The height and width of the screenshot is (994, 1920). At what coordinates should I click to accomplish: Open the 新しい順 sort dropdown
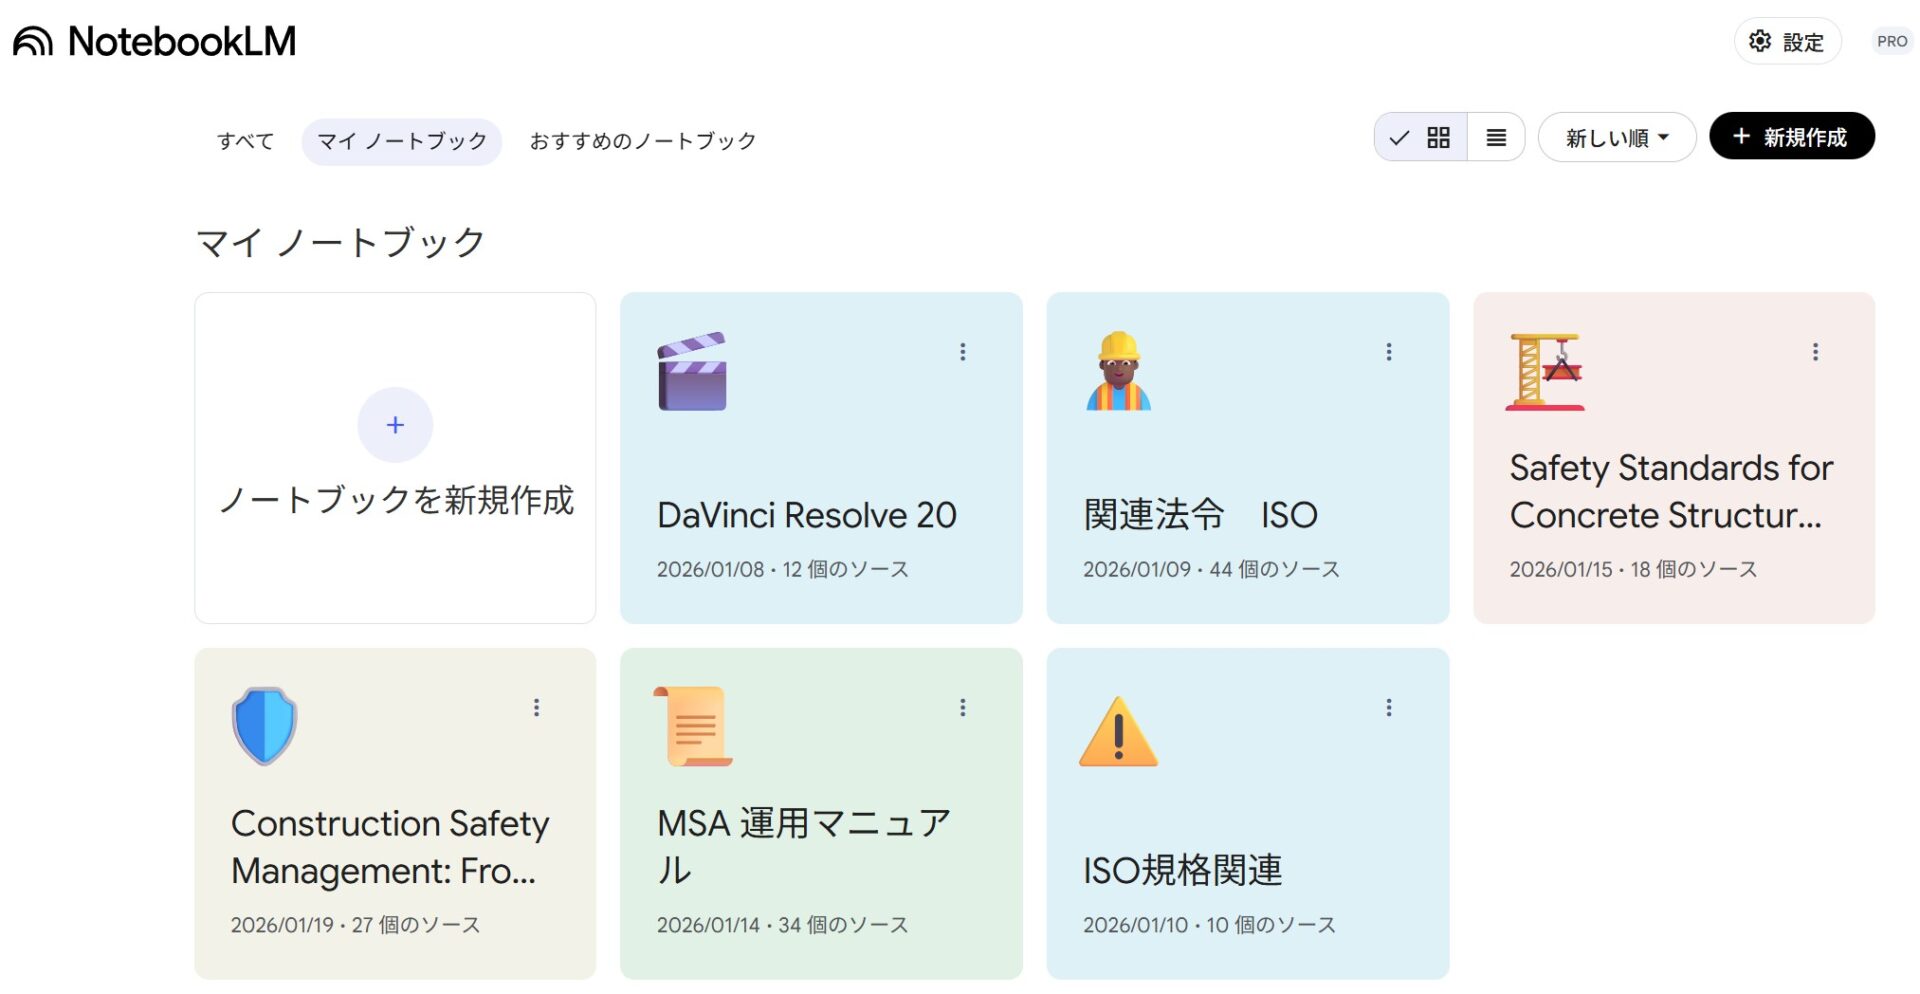pyautogui.click(x=1616, y=138)
